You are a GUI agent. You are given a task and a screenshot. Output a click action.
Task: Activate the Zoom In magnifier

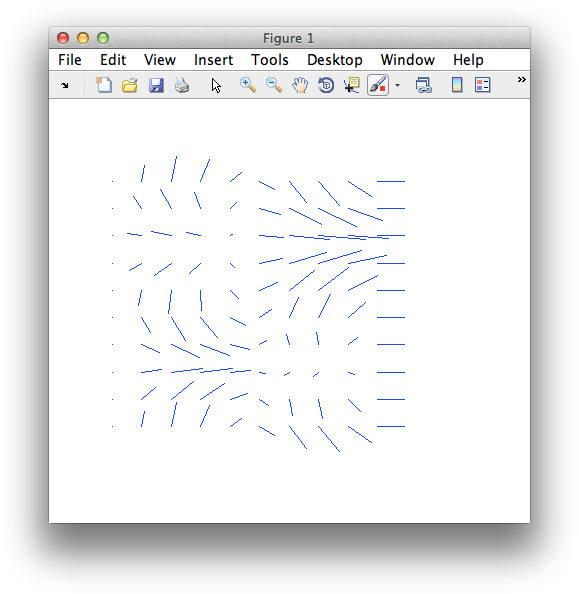(x=248, y=85)
